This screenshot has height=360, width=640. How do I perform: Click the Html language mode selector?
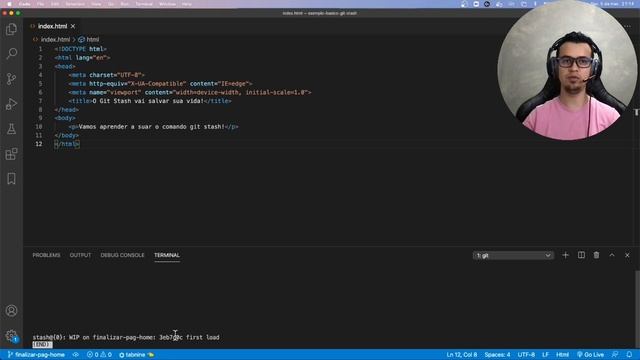pos(562,354)
